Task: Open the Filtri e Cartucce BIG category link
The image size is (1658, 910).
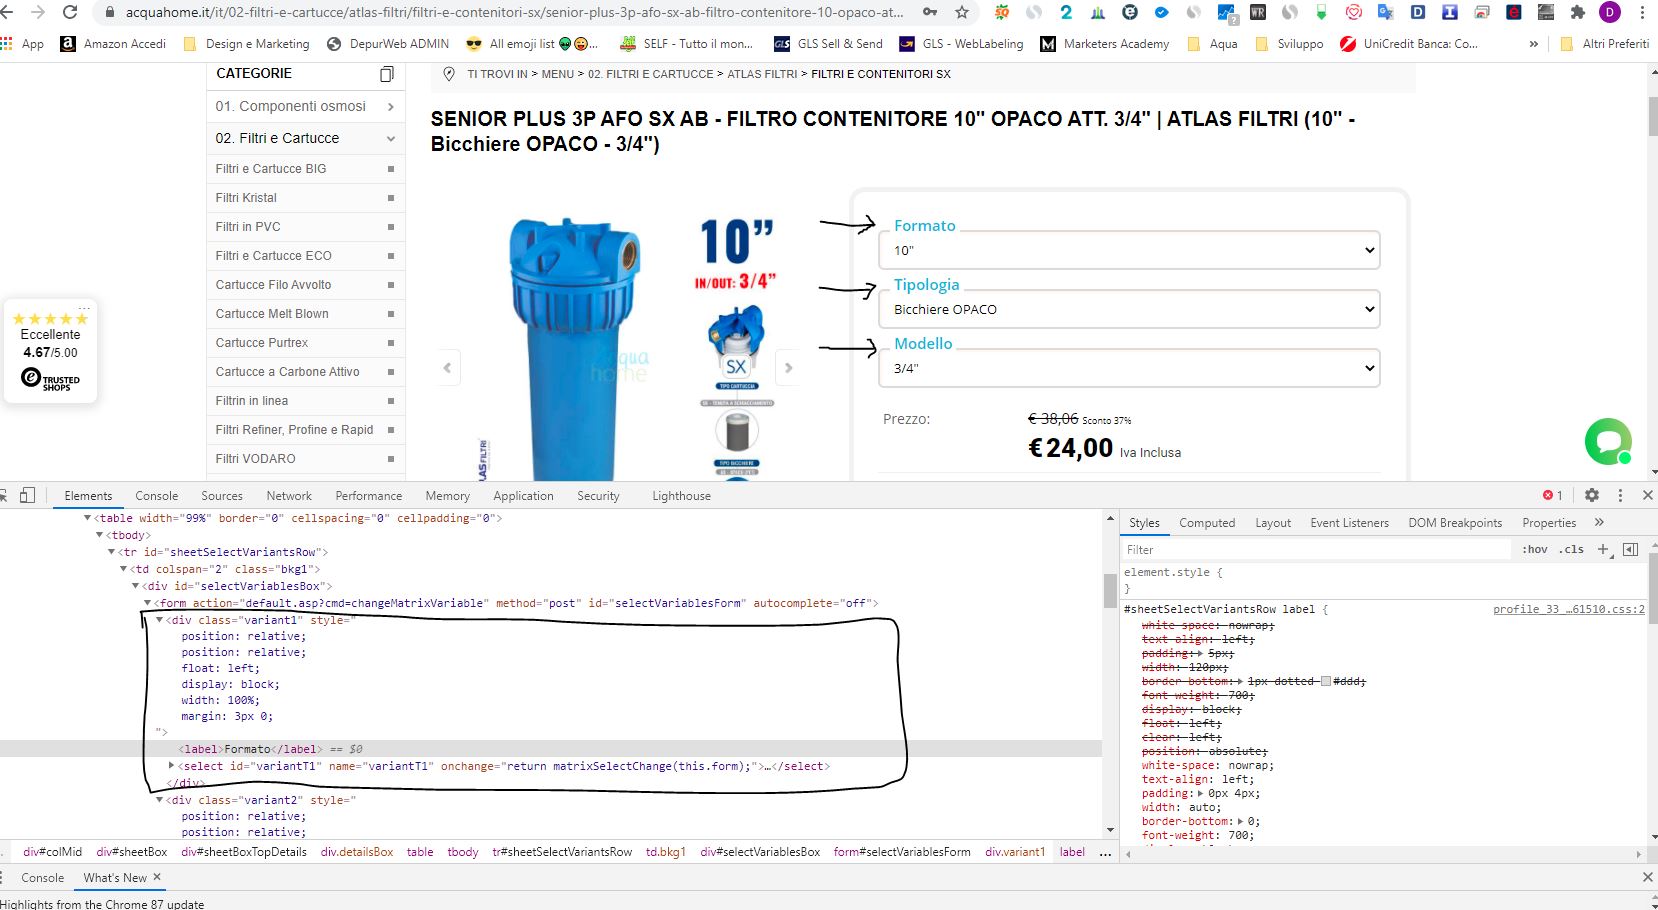Action: tap(271, 169)
